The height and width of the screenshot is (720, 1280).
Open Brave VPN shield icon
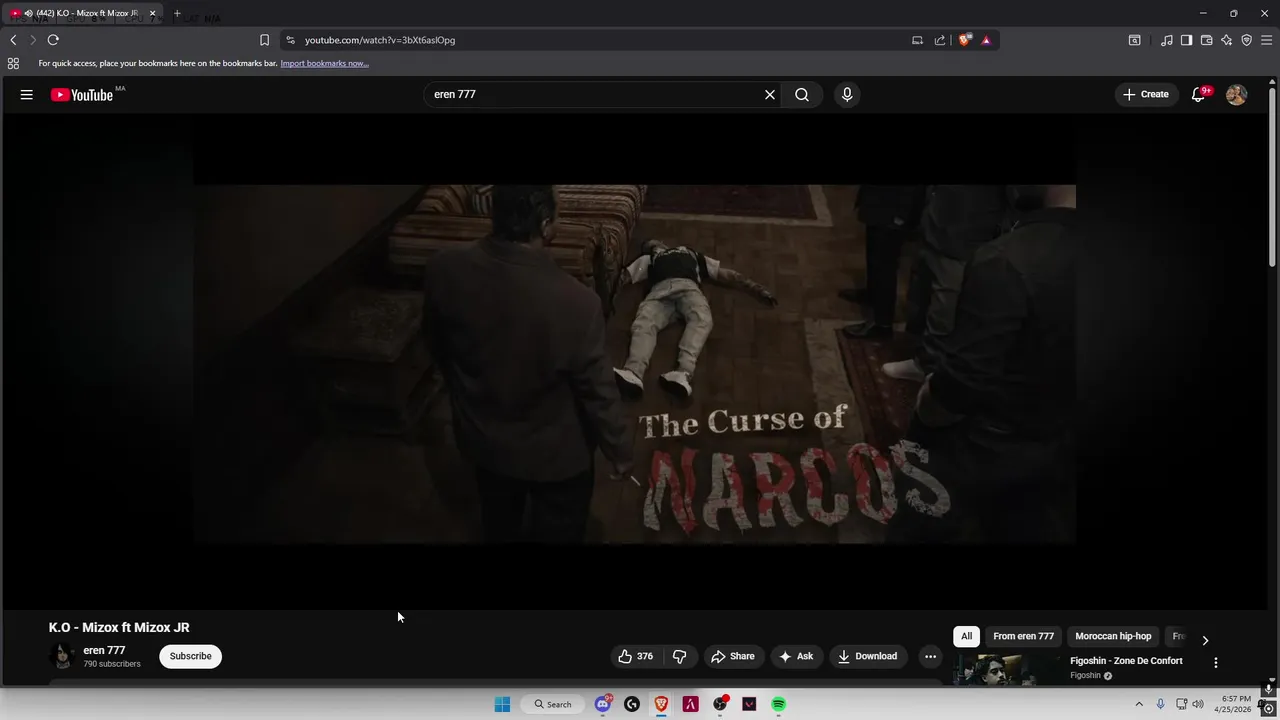(x=1246, y=40)
